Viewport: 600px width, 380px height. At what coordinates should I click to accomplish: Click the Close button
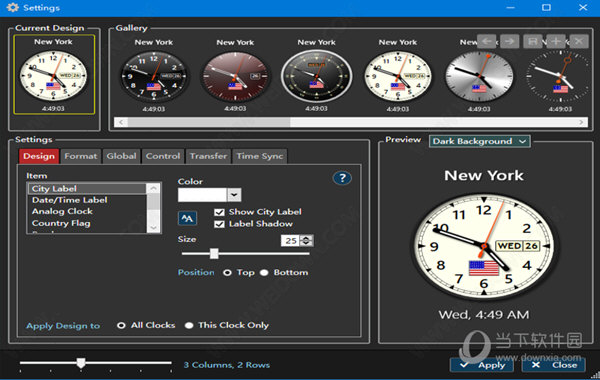click(x=554, y=365)
